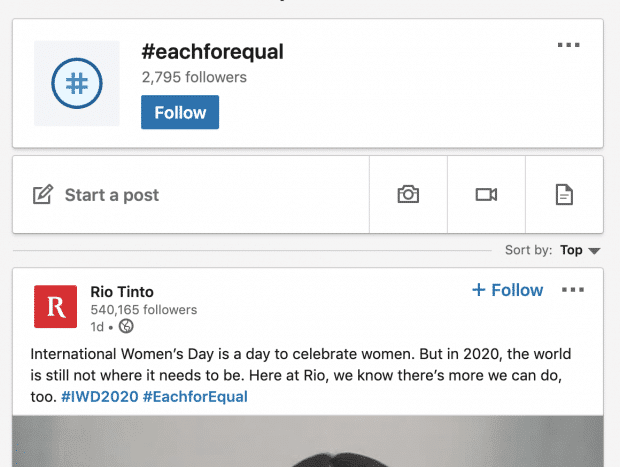Open the Rio Tinto company name link
This screenshot has height=467, width=620.
click(x=122, y=292)
